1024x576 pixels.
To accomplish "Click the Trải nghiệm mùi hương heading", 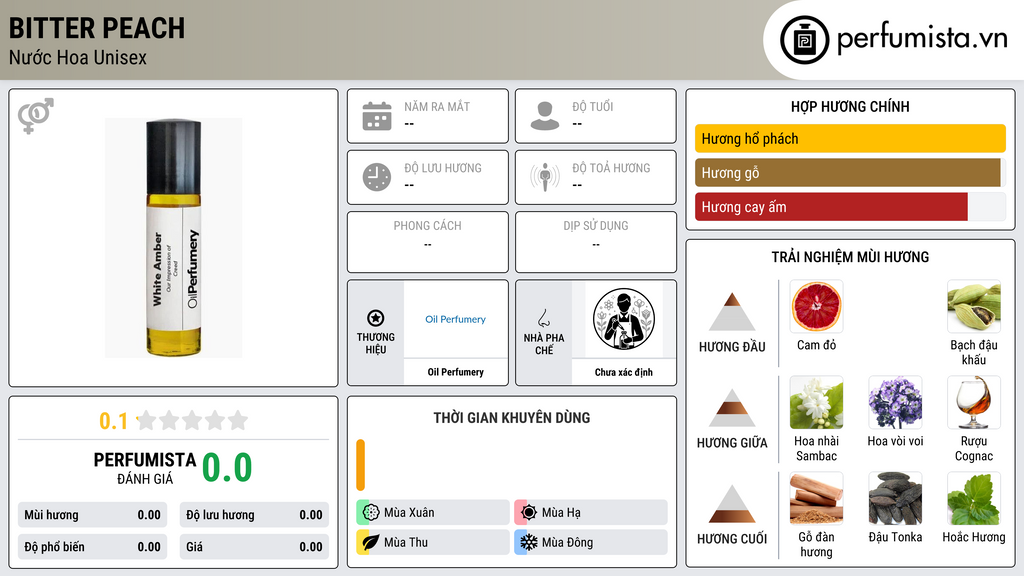I will [x=850, y=257].
